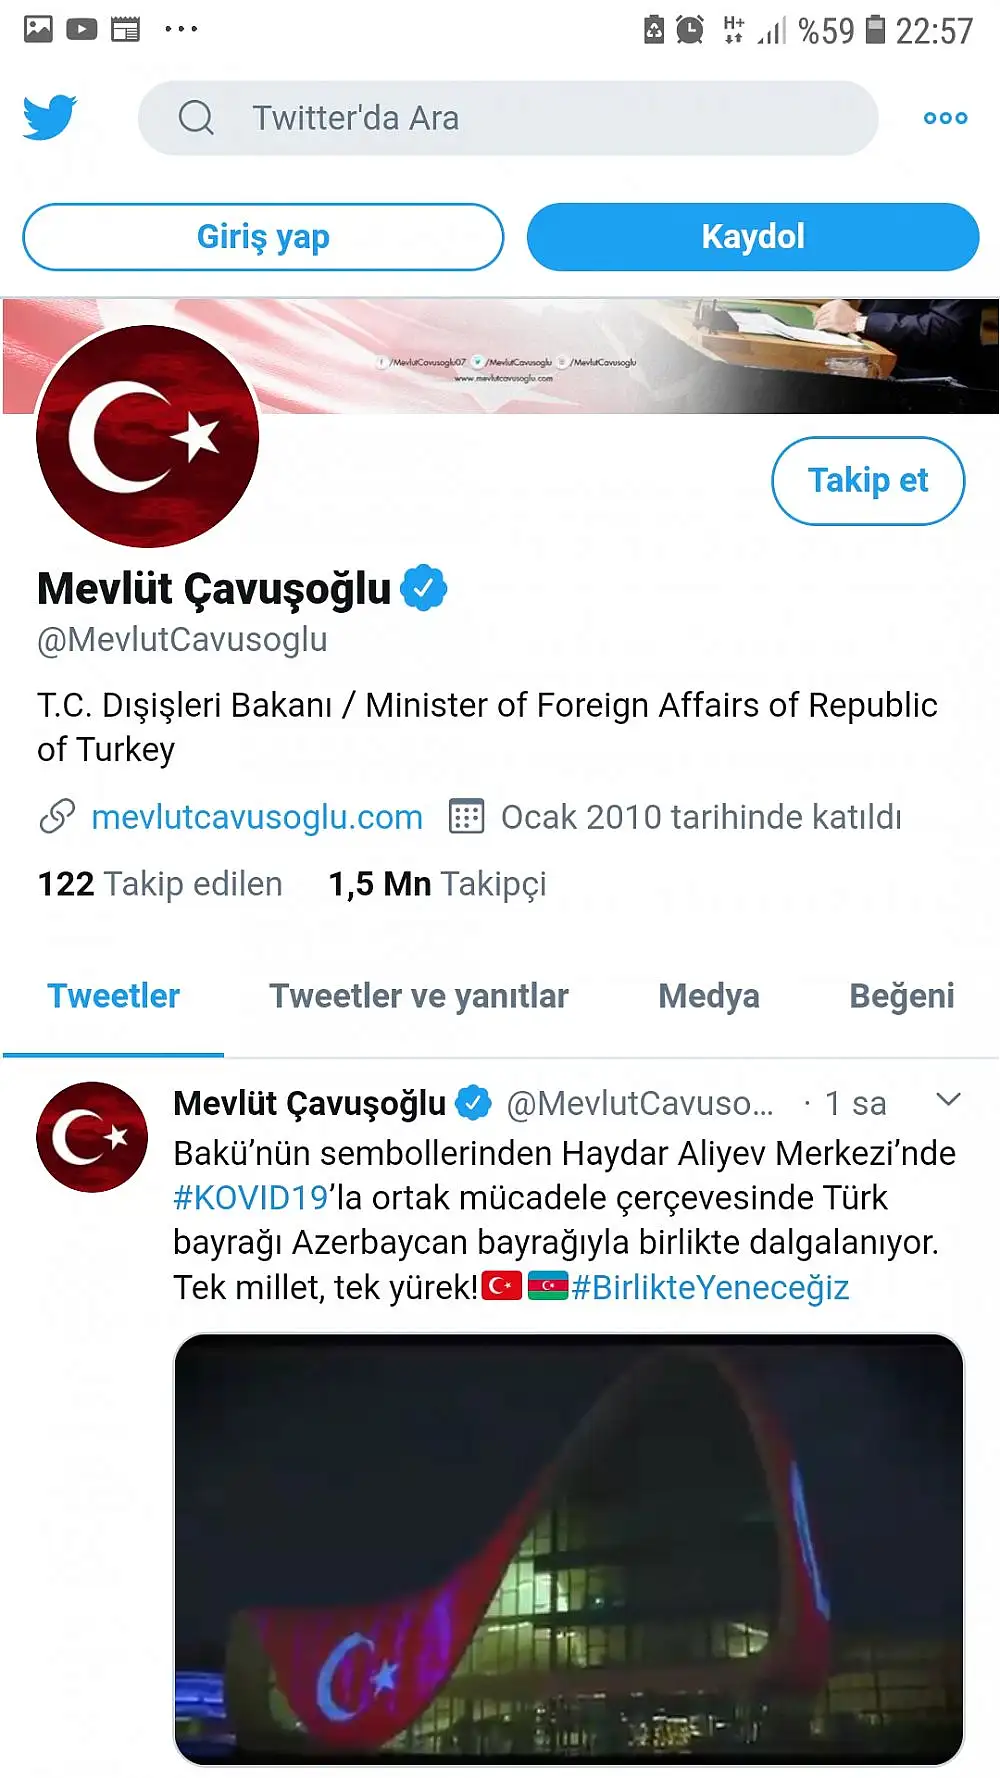The width and height of the screenshot is (1000, 1778).
Task: Expand the tweet options chevron
Action: pos(948,1100)
